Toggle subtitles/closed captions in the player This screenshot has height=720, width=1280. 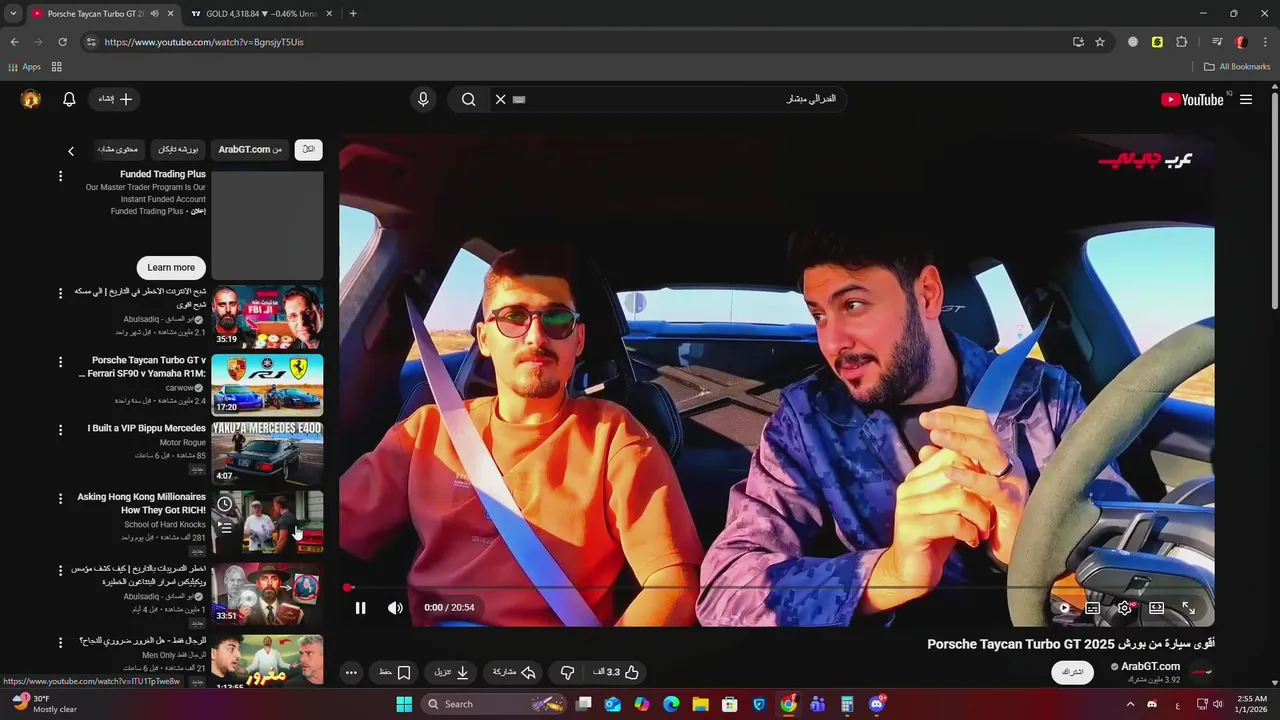click(1093, 608)
